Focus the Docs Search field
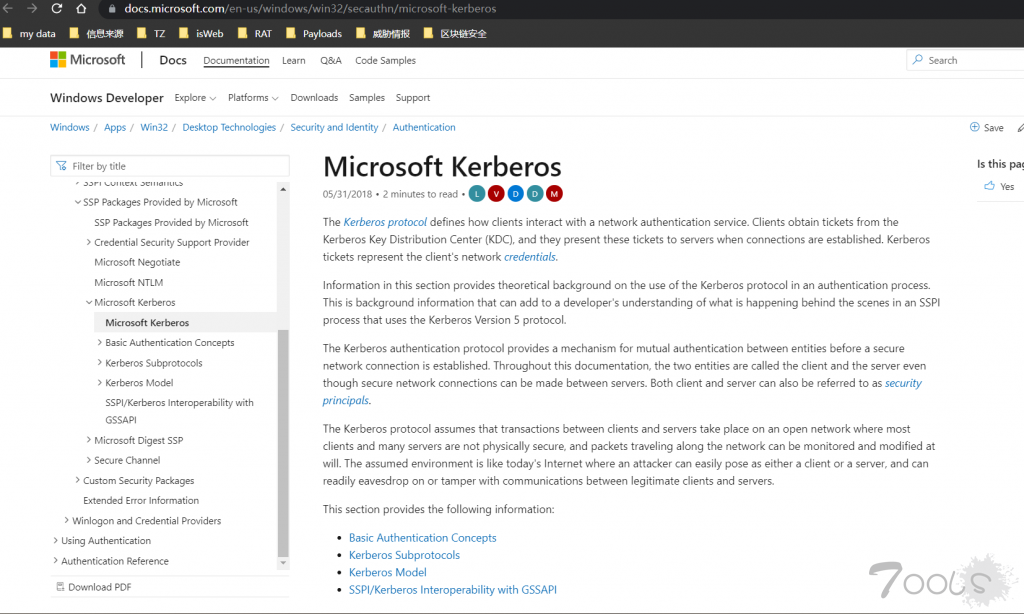The width and height of the screenshot is (1024, 614). [x=967, y=60]
